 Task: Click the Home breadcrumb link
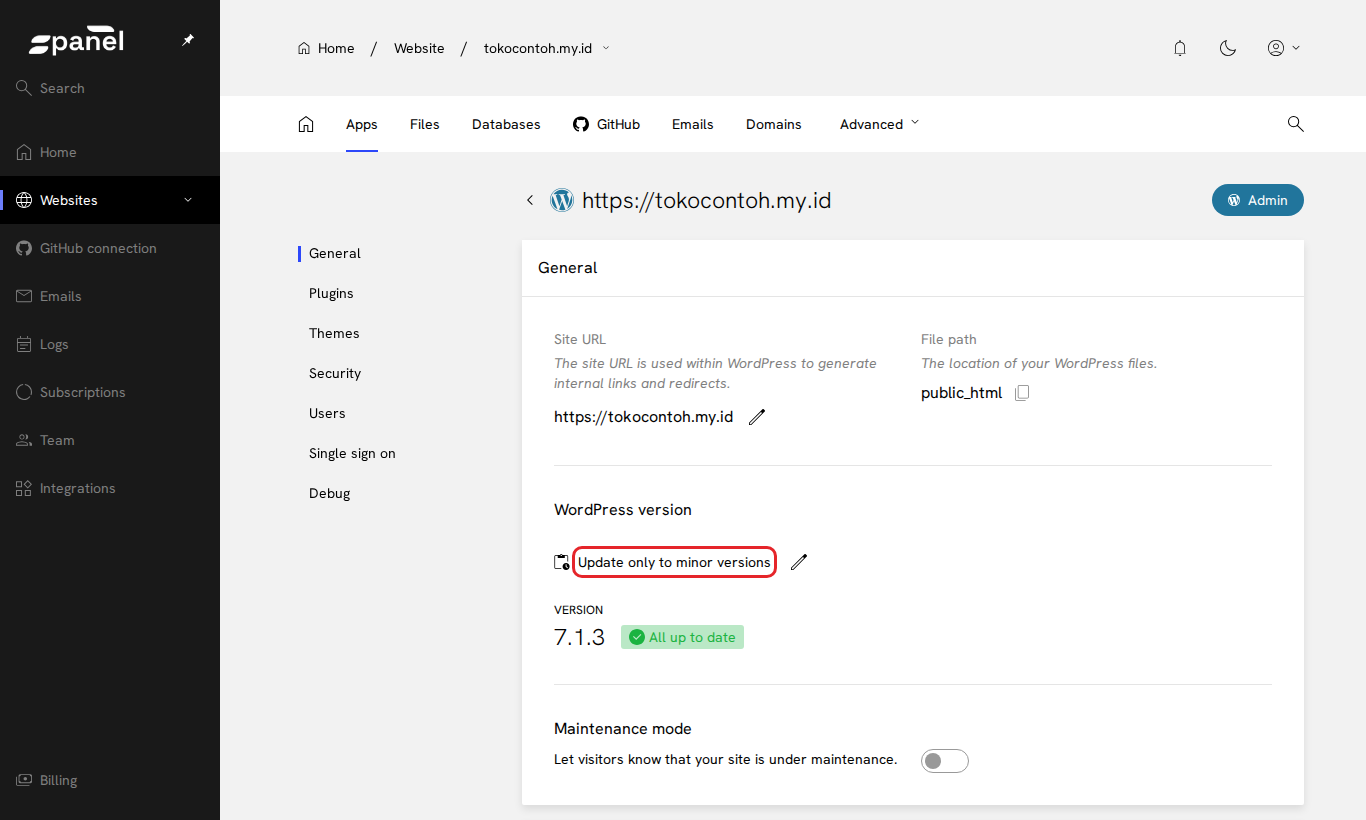(326, 48)
